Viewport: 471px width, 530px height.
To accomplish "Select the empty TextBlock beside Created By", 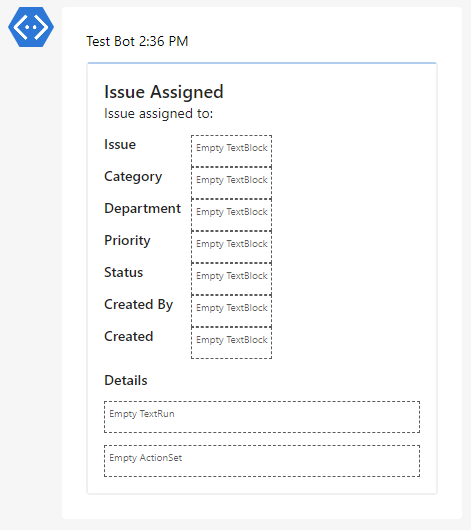I will (231, 311).
